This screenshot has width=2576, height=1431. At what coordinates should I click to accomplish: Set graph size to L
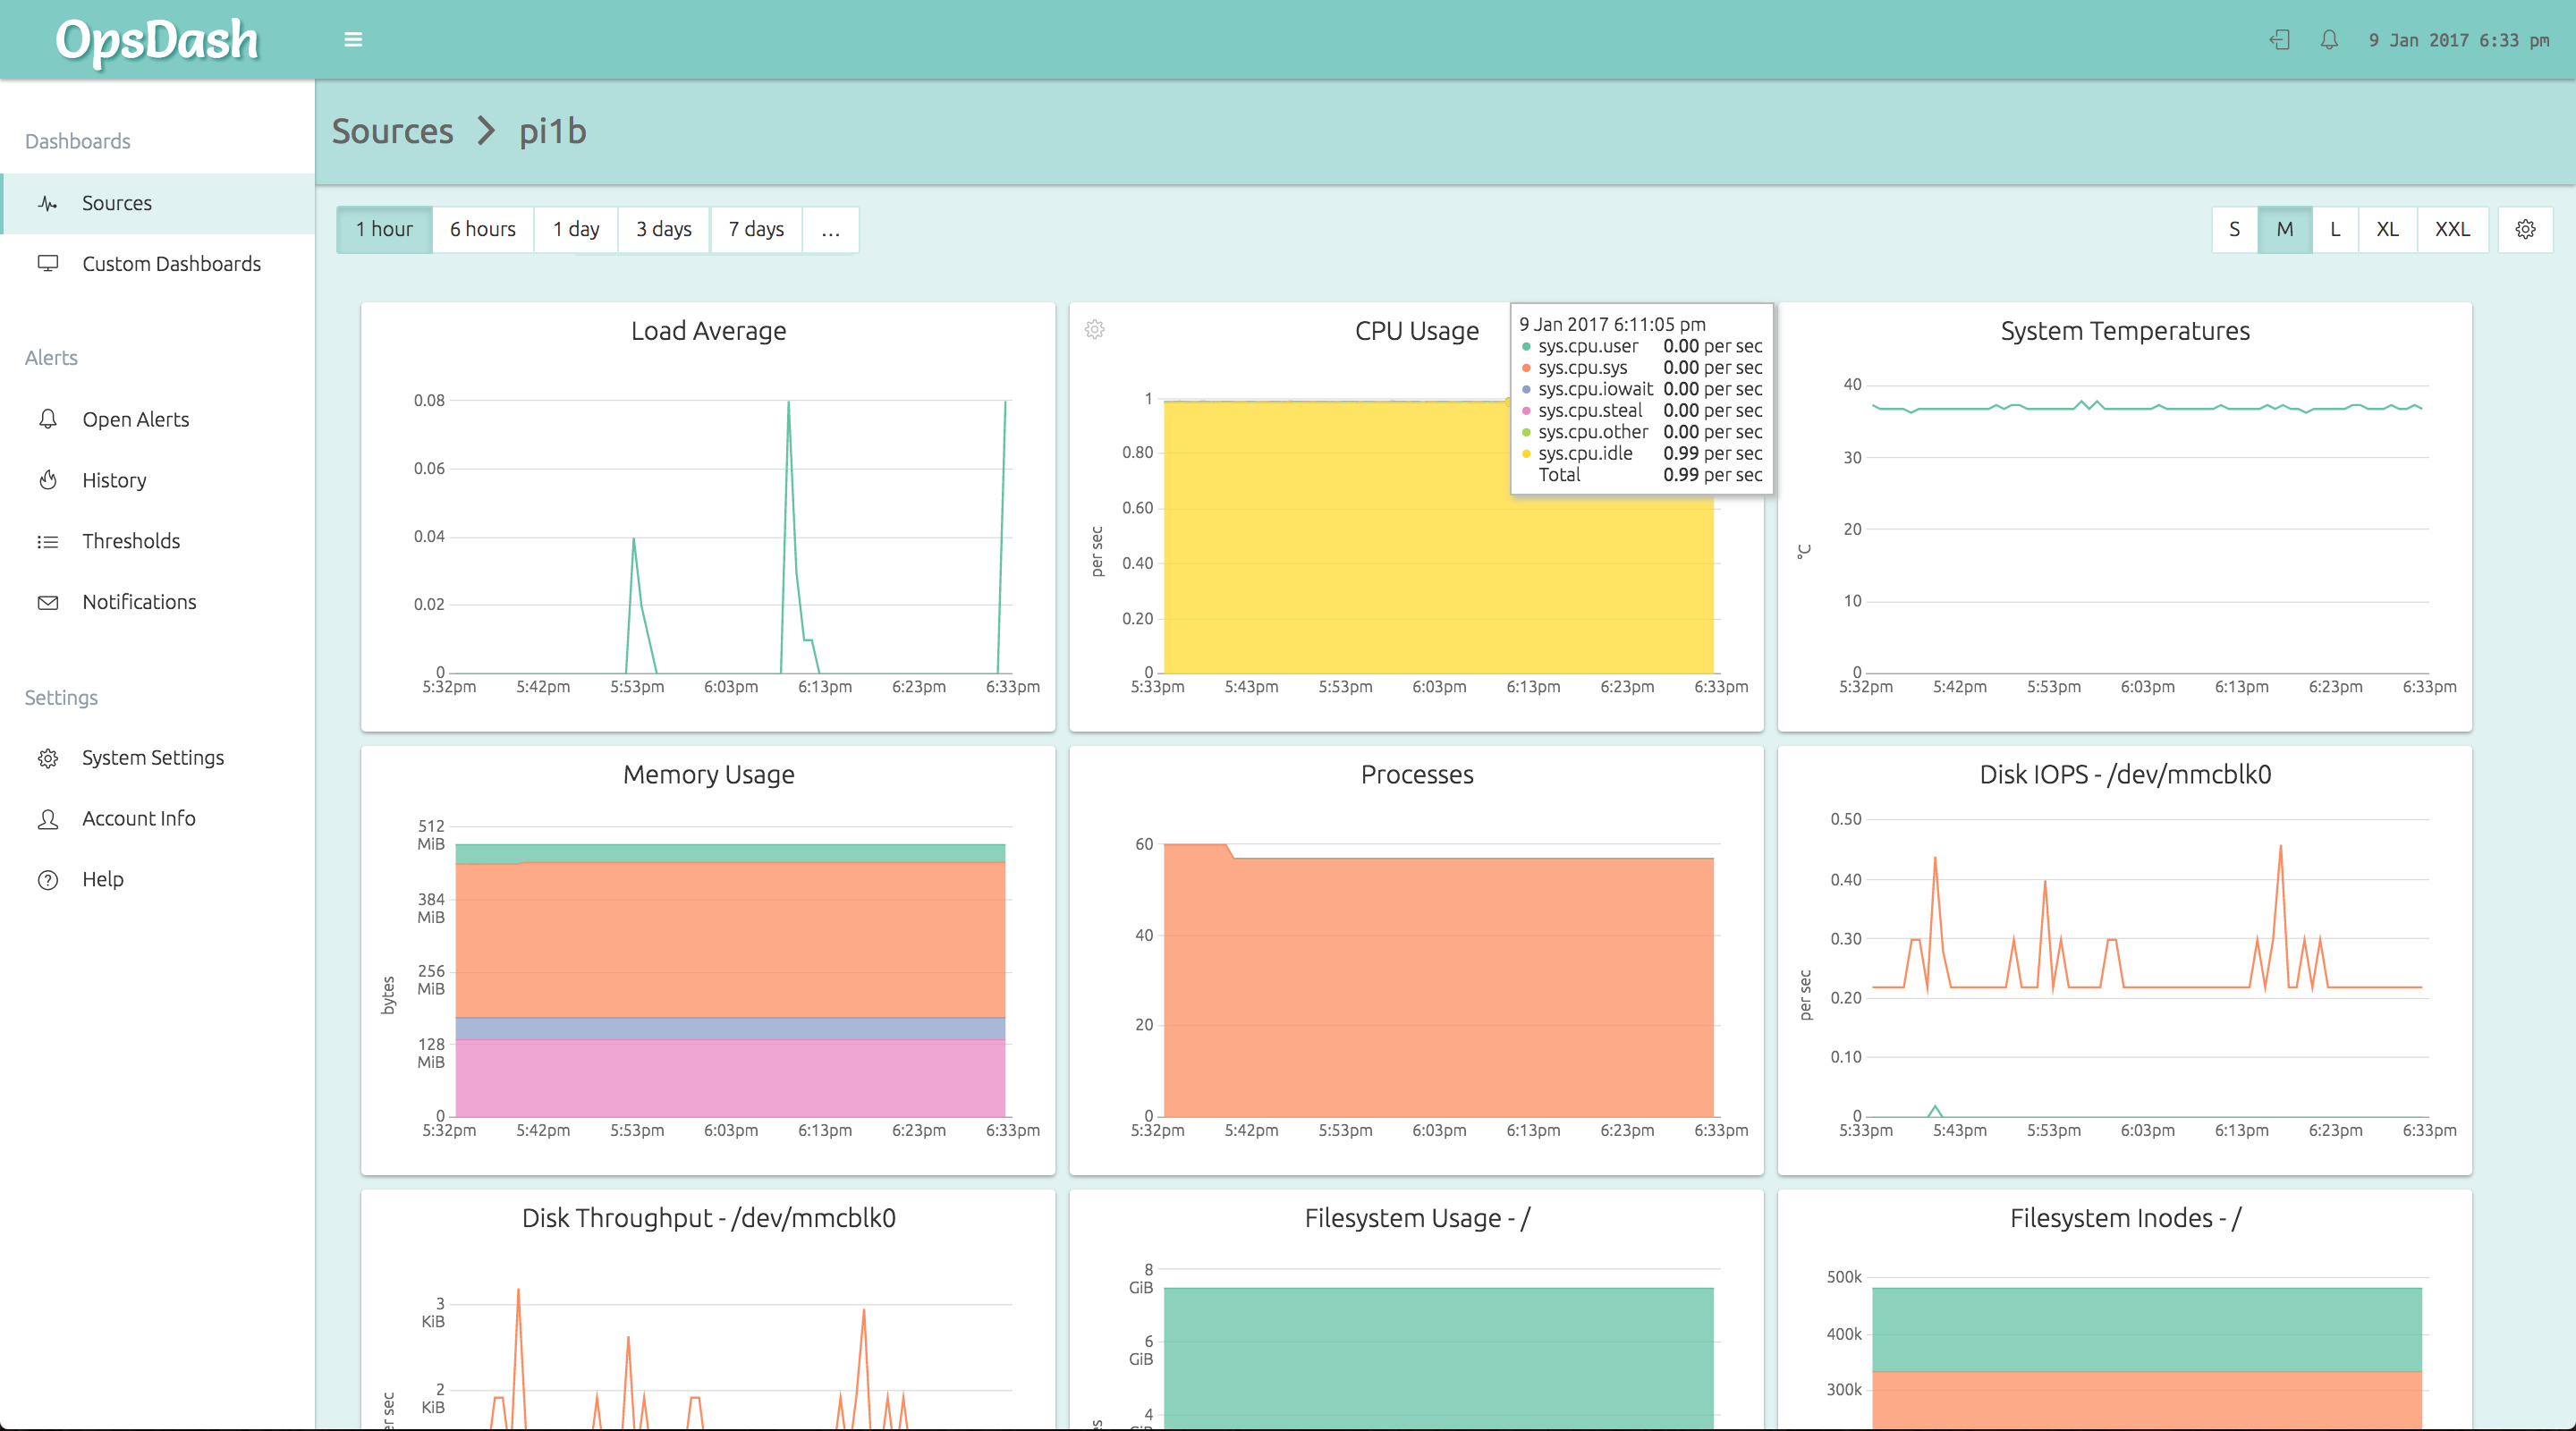(2335, 230)
